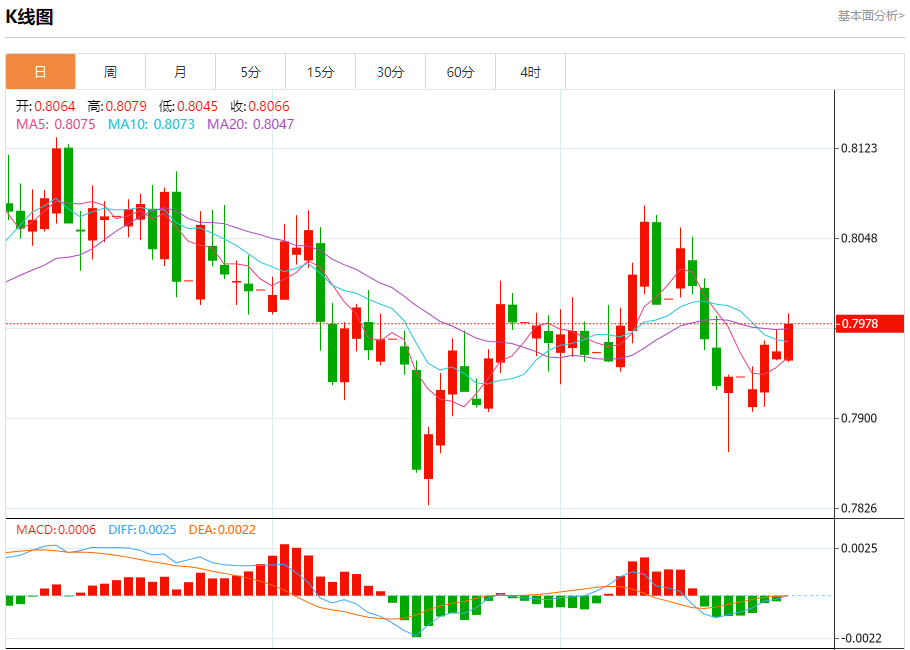The width and height of the screenshot is (910, 650).
Task: Click the DEA:0.0022 label
Action: [x=222, y=529]
